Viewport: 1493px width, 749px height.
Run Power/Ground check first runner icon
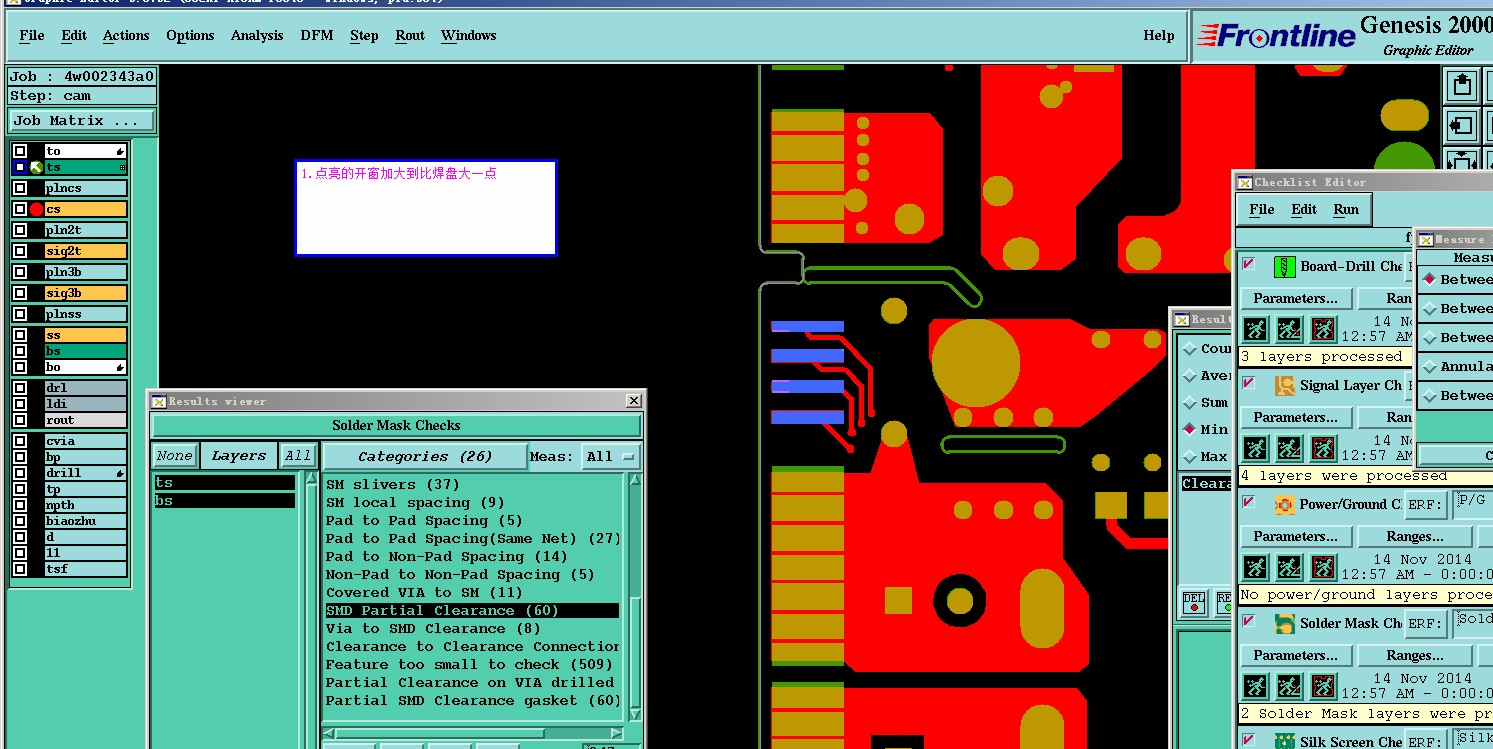pyautogui.click(x=1256, y=567)
